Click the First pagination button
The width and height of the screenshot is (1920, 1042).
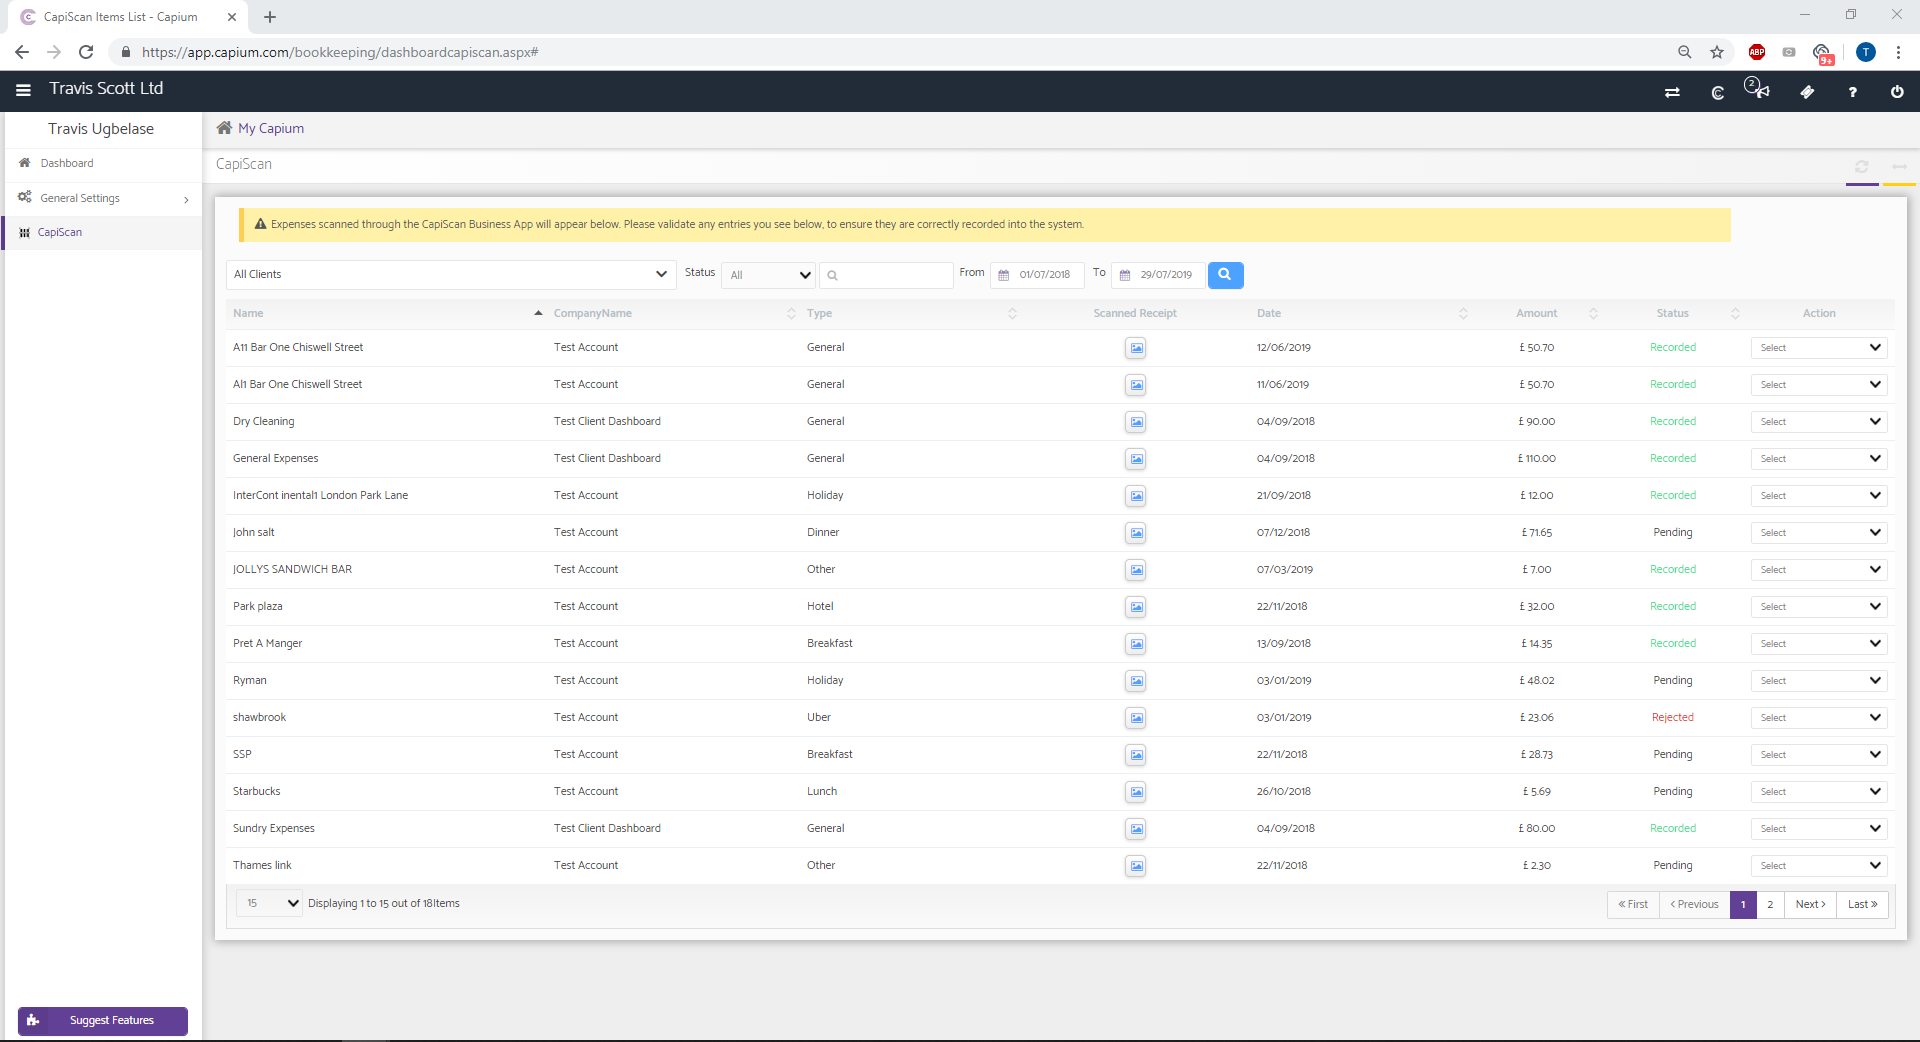point(1633,904)
